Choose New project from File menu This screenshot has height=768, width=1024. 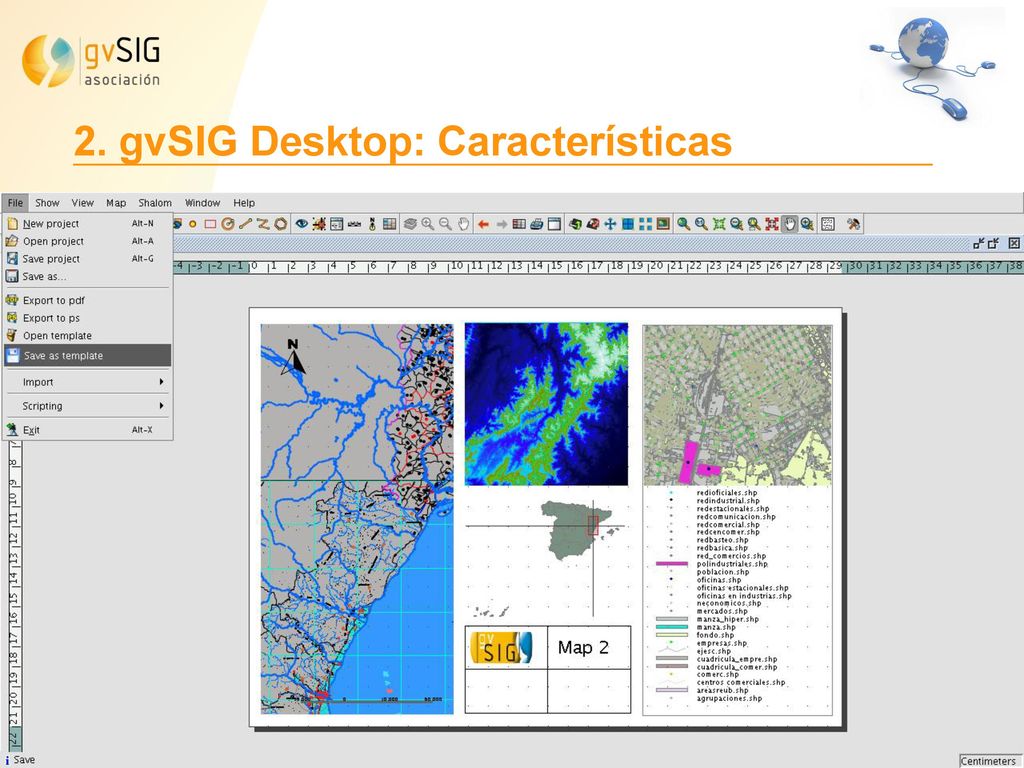point(88,223)
